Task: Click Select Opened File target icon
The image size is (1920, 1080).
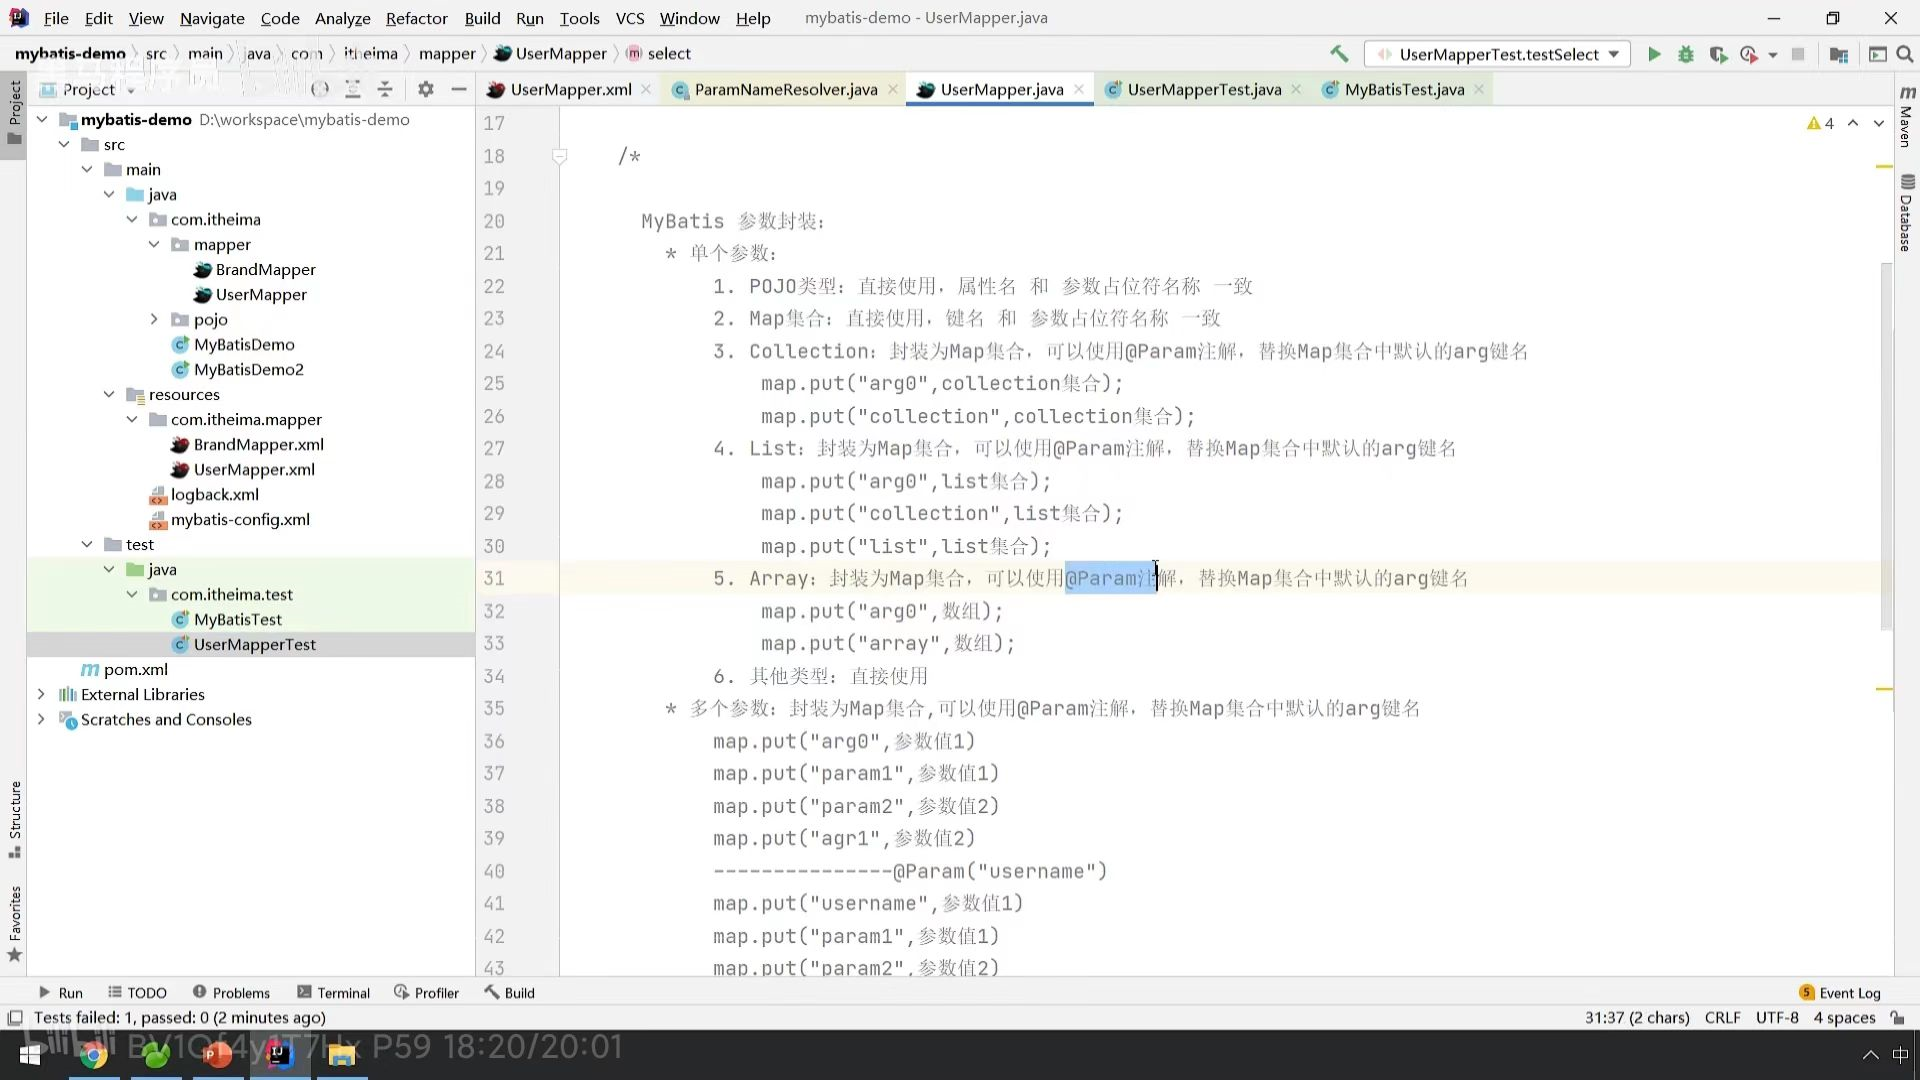Action: coord(320,89)
